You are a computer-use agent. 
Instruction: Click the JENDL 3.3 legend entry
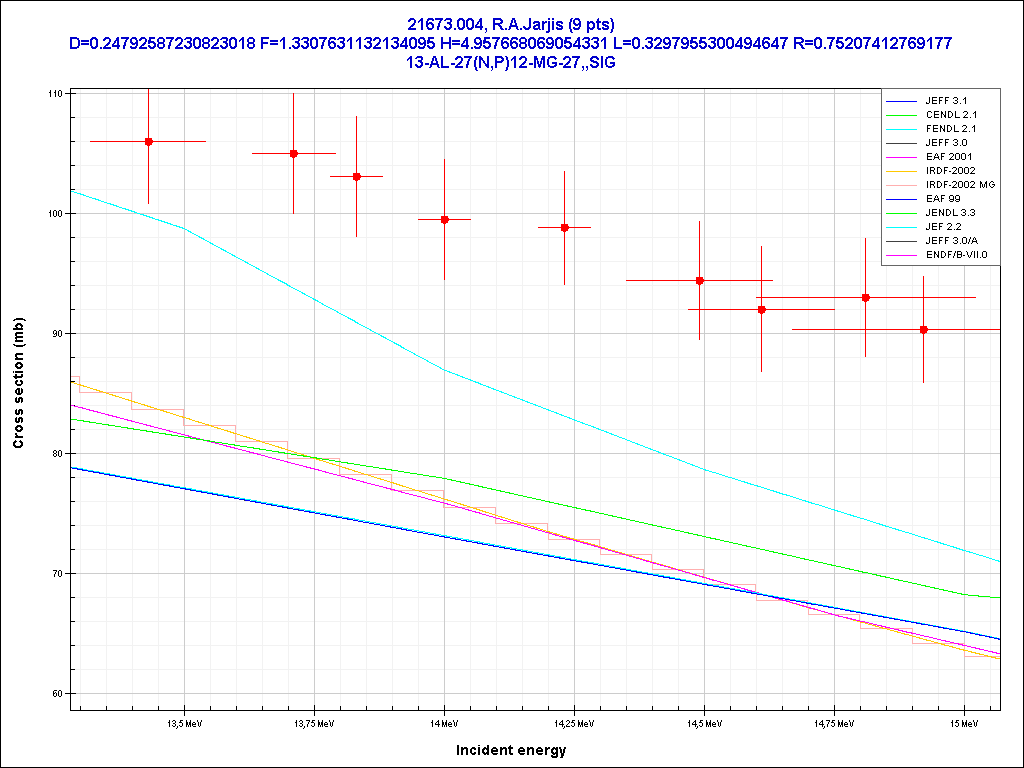[949, 213]
